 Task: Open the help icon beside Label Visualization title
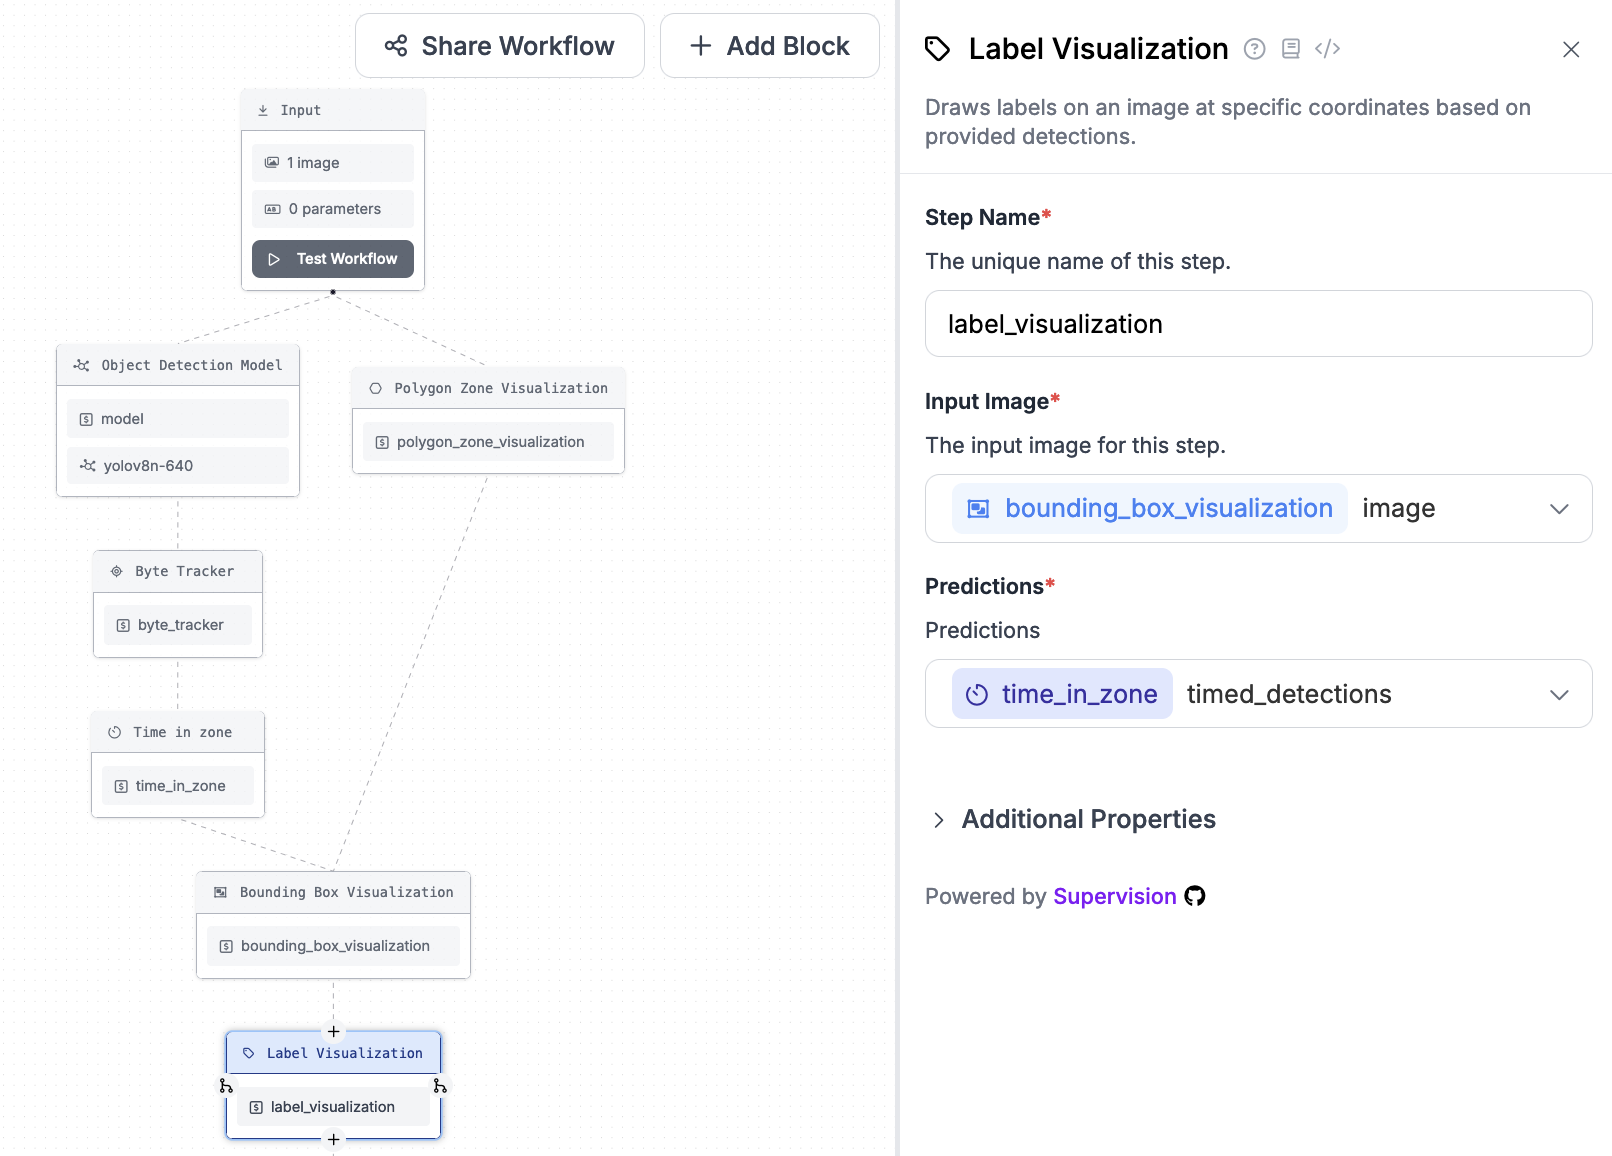1254,48
